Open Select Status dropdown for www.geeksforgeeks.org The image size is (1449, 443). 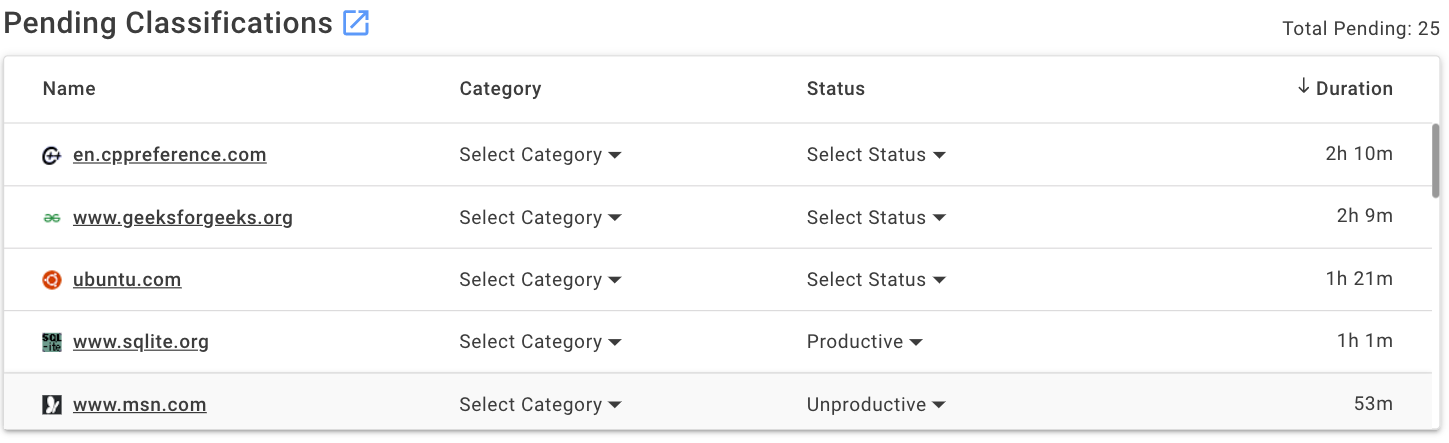coord(876,218)
